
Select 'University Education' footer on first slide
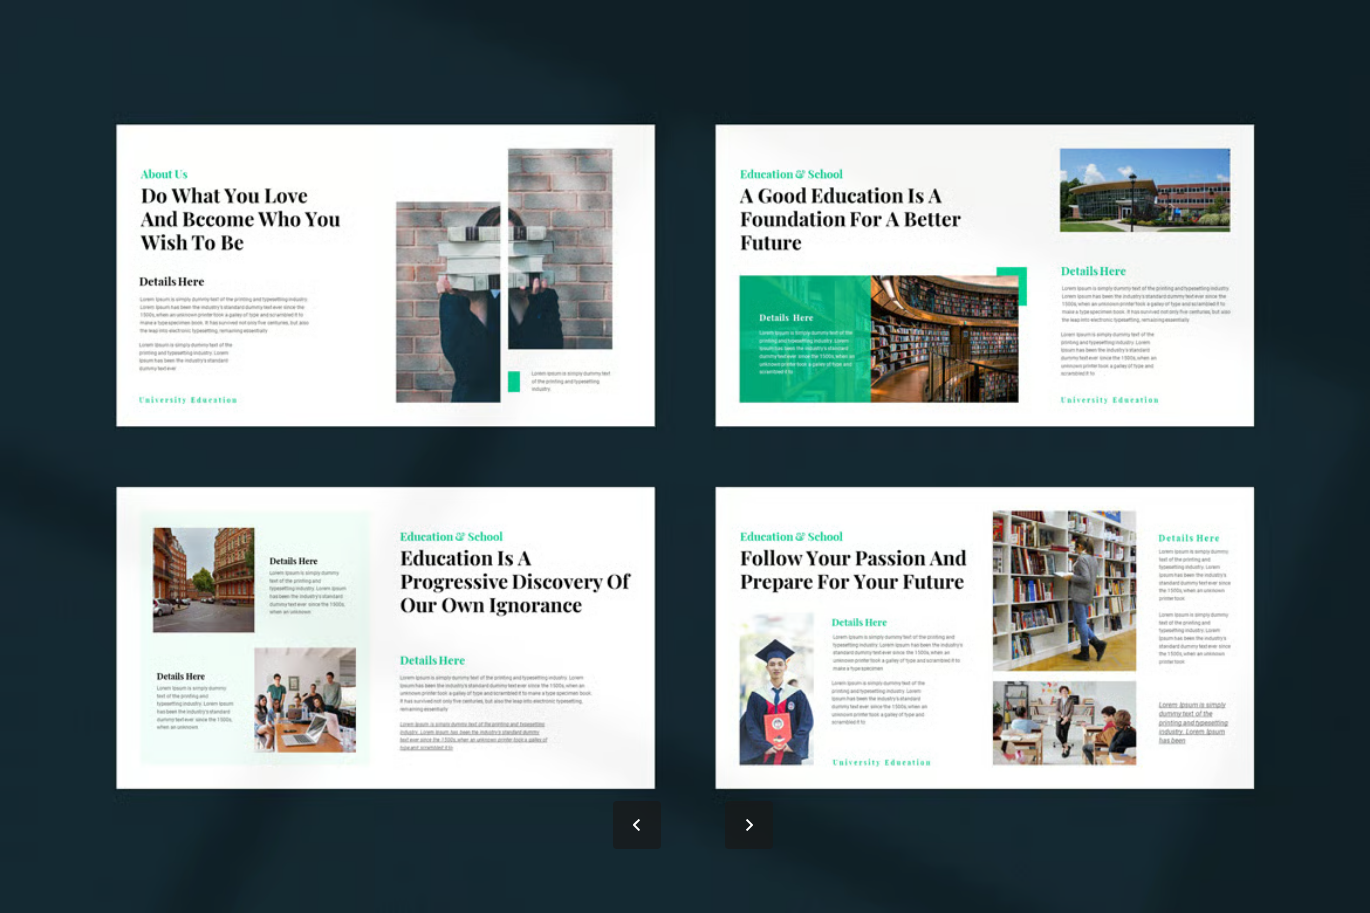[188, 400]
